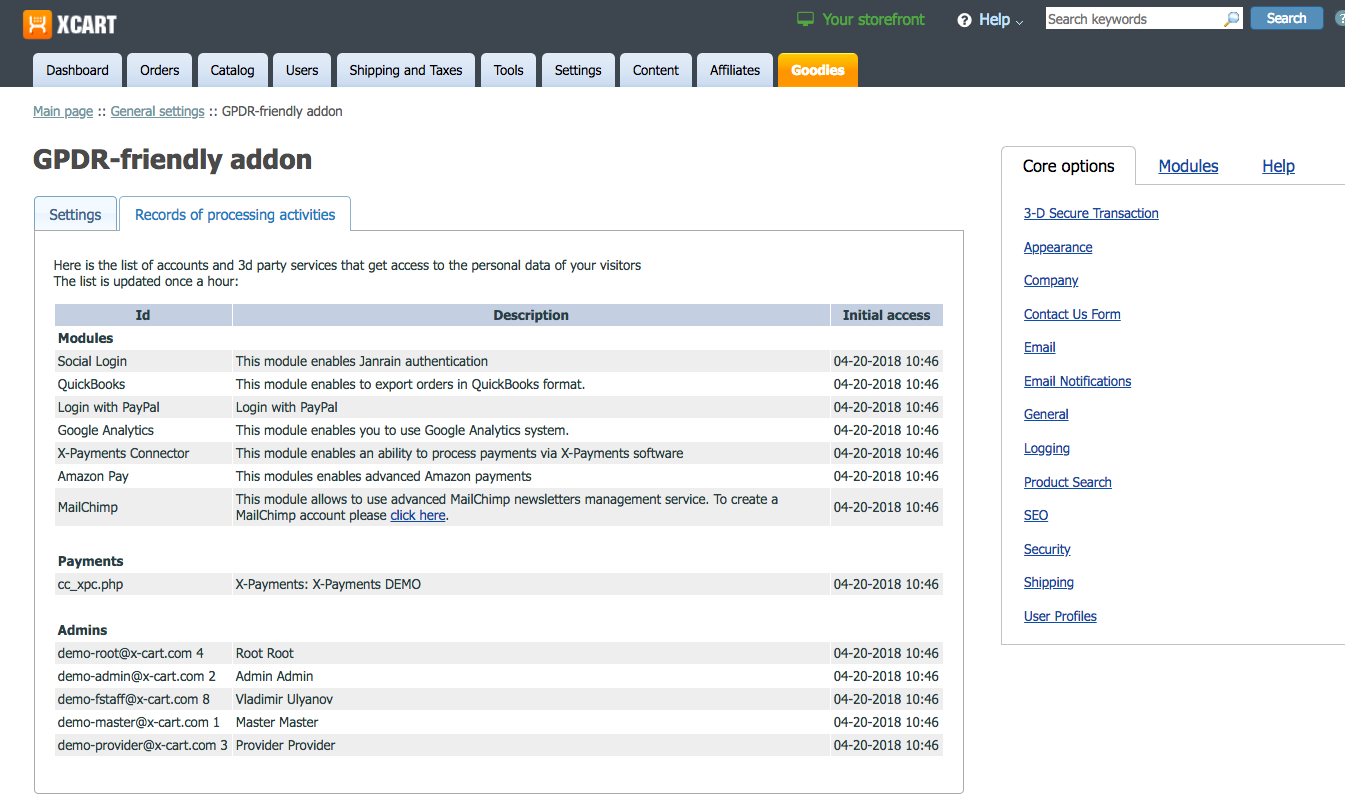
Task: Select demo-provider@x-cart.com admin row
Action: 499,745
